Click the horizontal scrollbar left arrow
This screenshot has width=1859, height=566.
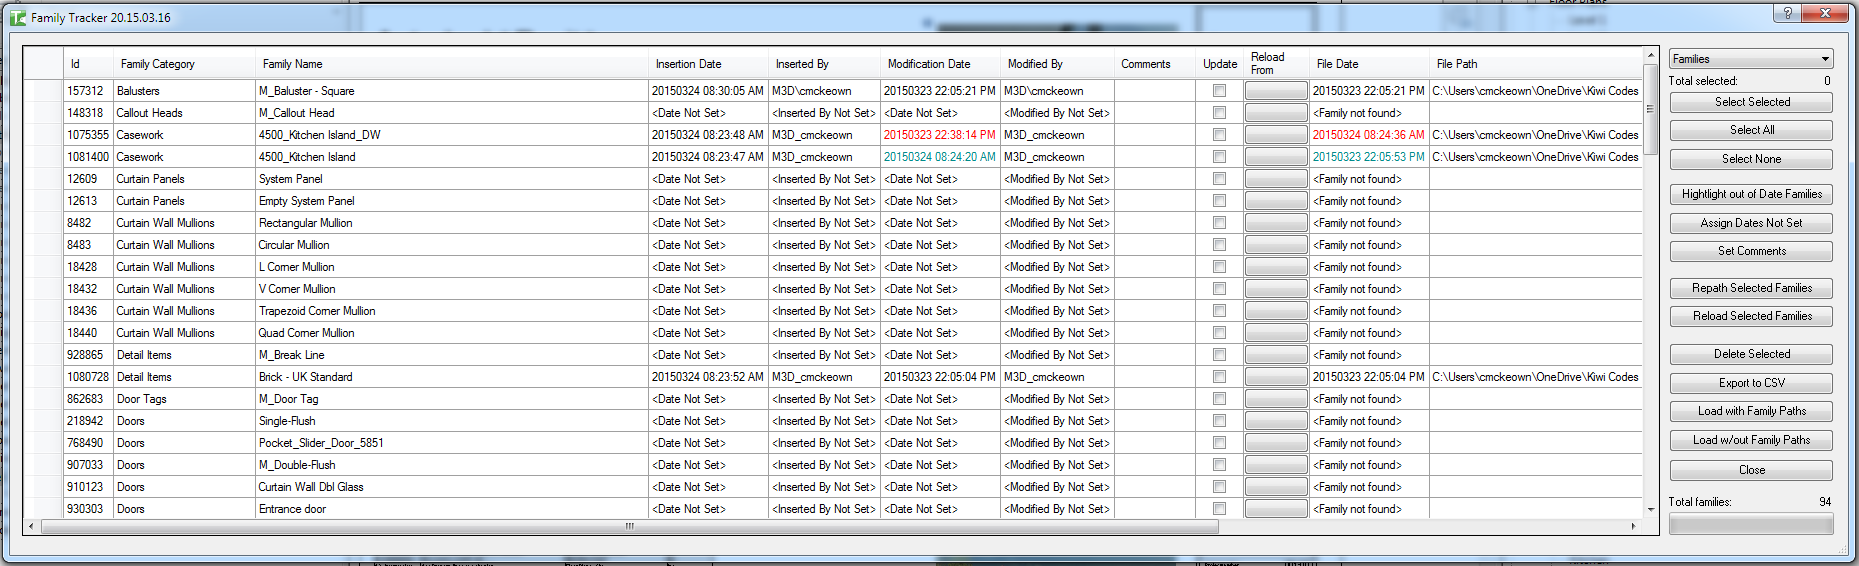coord(31,526)
